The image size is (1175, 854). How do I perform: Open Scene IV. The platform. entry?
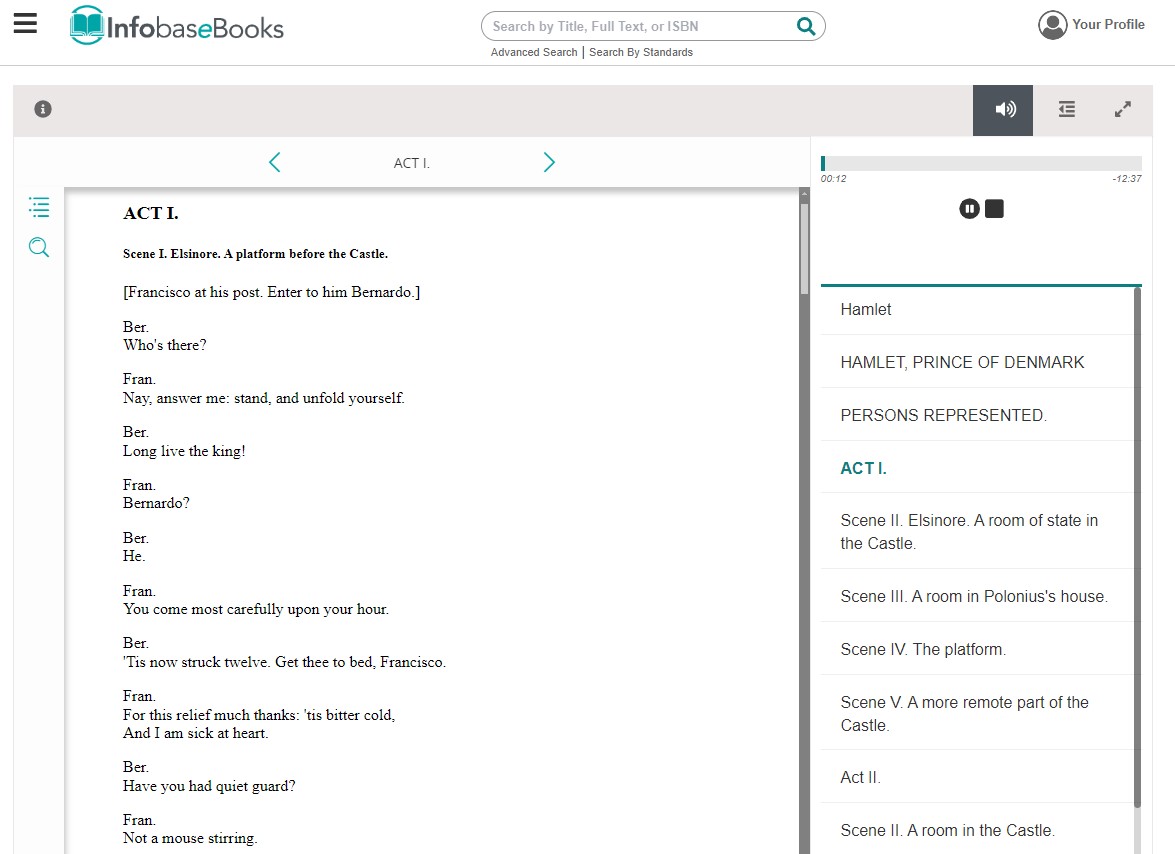(977, 649)
